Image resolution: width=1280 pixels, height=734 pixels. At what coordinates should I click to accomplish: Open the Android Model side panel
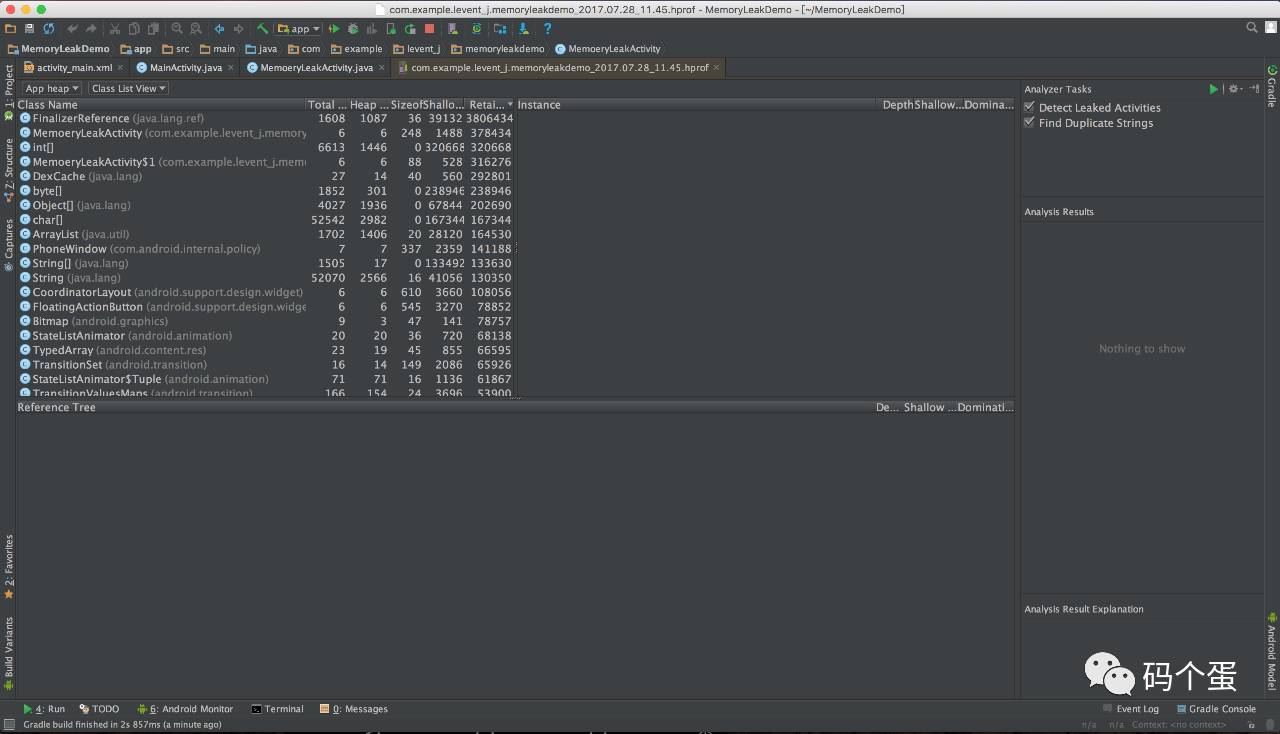[x=1272, y=650]
